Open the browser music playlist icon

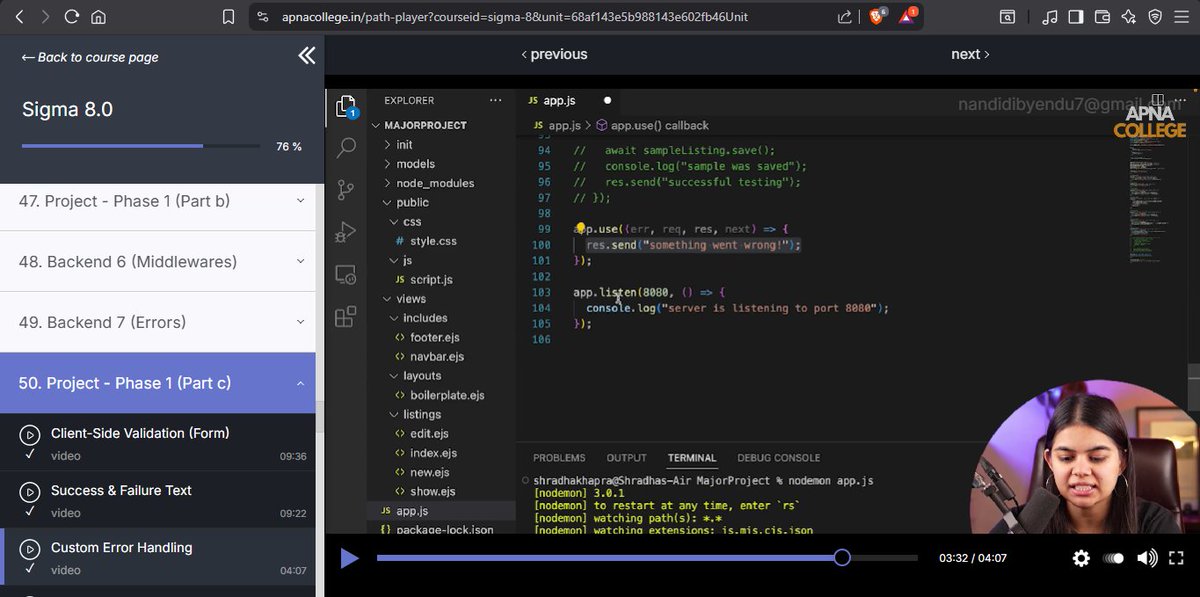tap(1049, 17)
